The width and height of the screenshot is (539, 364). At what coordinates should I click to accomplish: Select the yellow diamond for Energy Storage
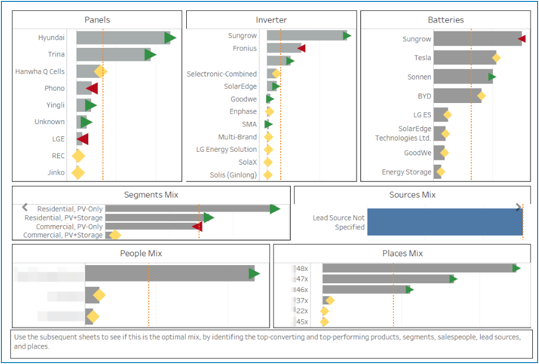coord(440,172)
